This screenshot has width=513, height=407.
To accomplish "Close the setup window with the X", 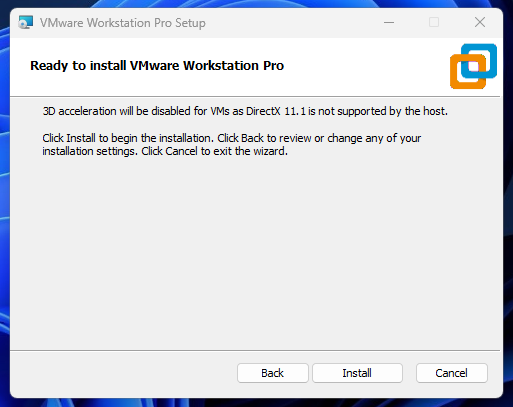I will click(x=480, y=22).
